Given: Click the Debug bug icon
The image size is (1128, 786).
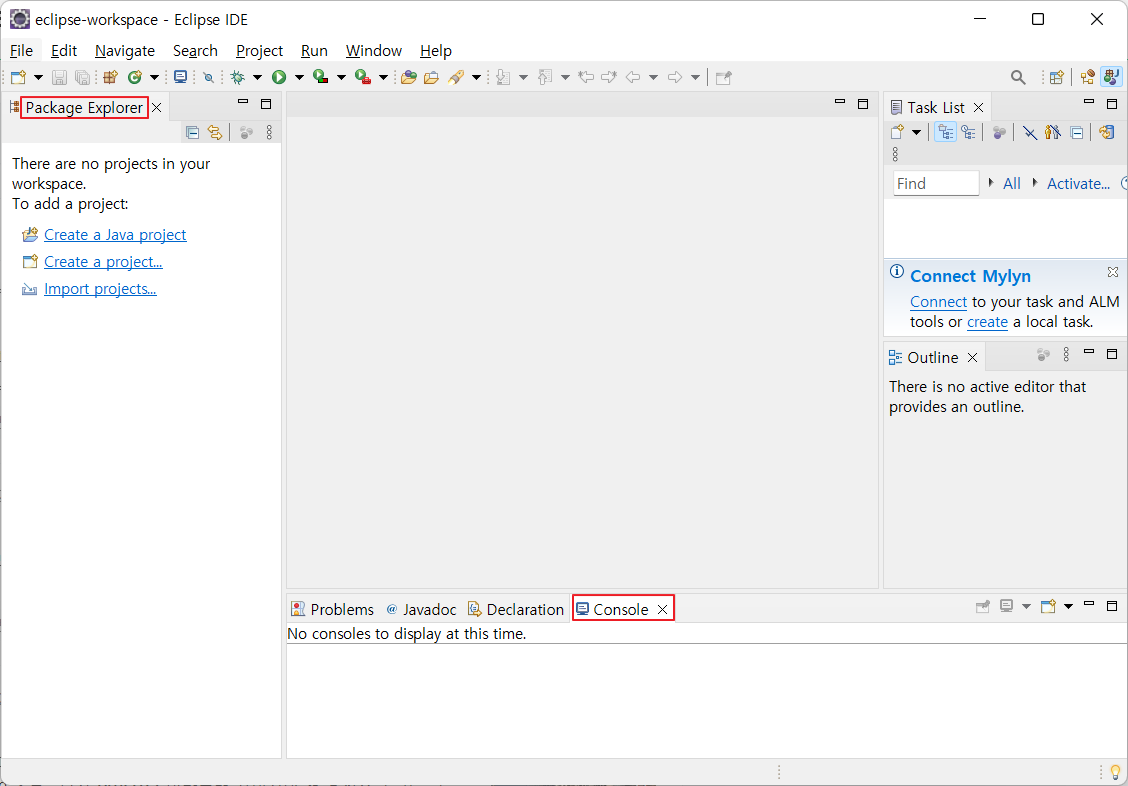Looking at the screenshot, I should 237,77.
